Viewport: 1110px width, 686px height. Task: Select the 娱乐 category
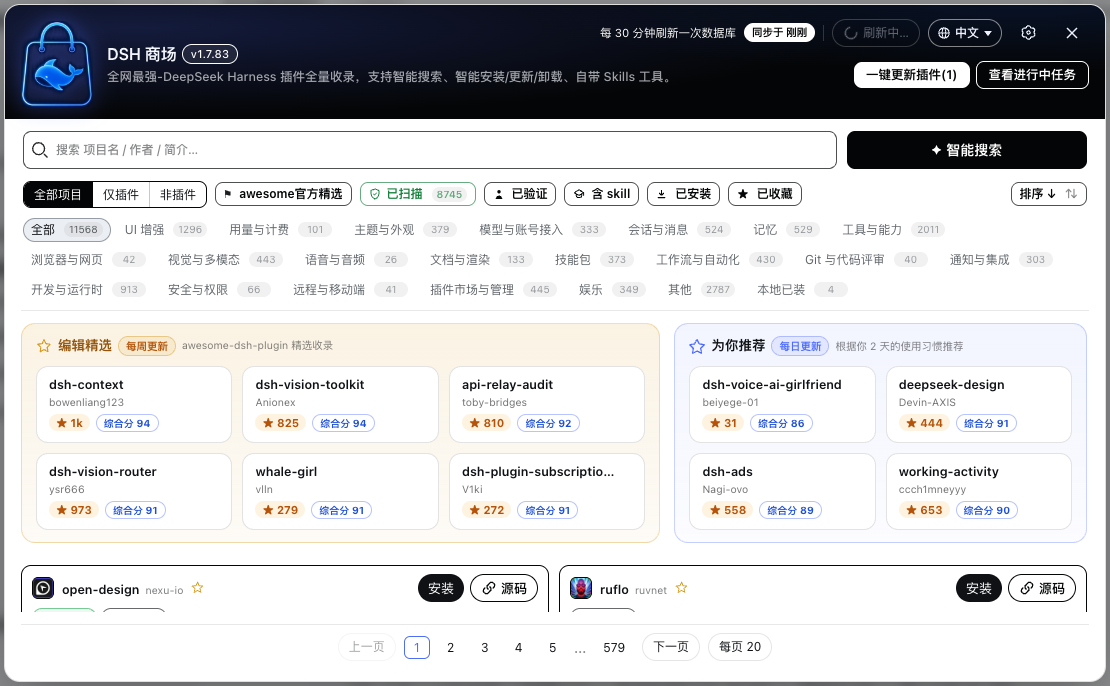pos(612,290)
